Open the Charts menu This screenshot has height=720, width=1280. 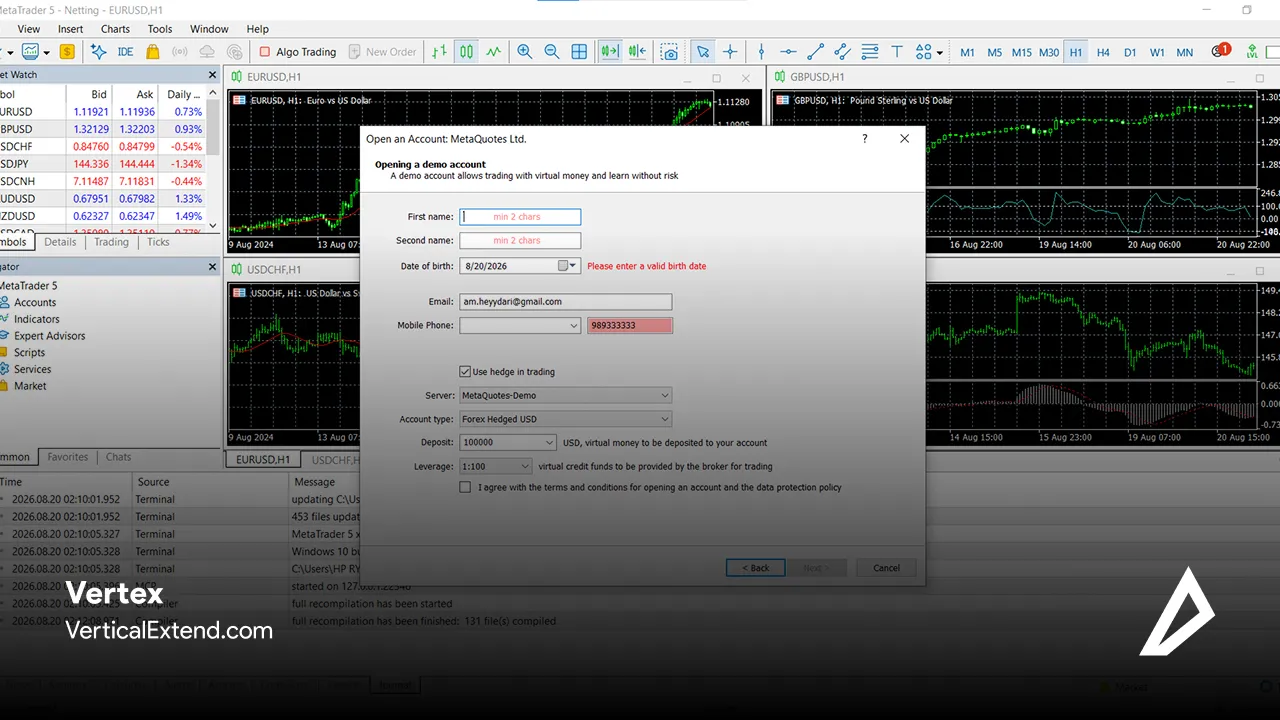pos(115,29)
